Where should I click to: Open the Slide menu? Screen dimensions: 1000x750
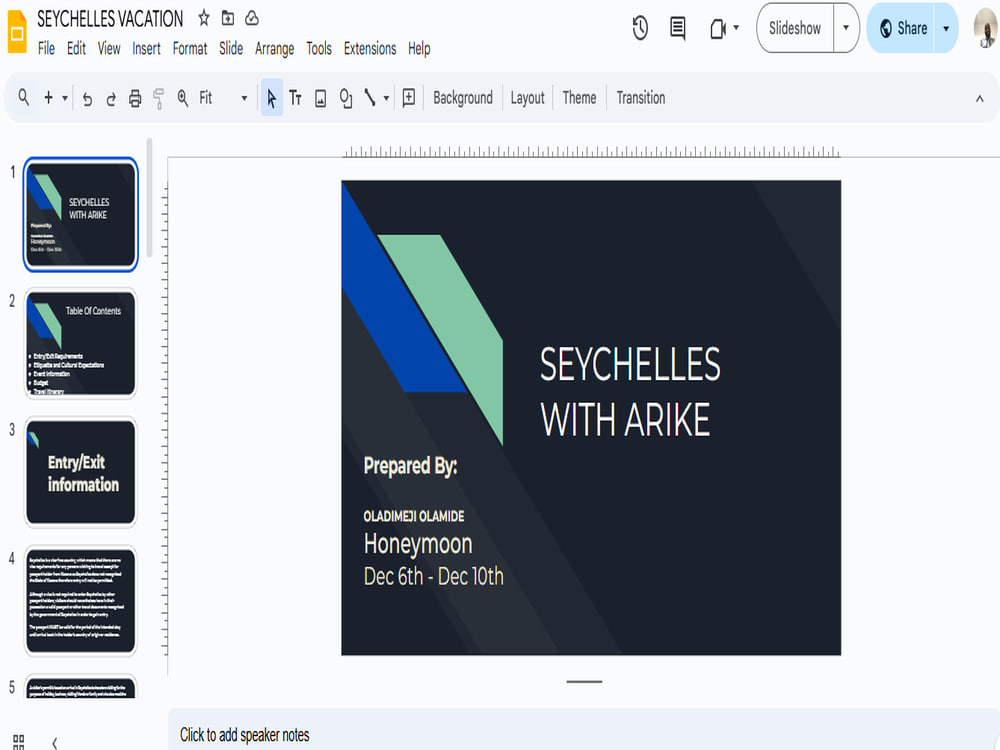click(231, 48)
